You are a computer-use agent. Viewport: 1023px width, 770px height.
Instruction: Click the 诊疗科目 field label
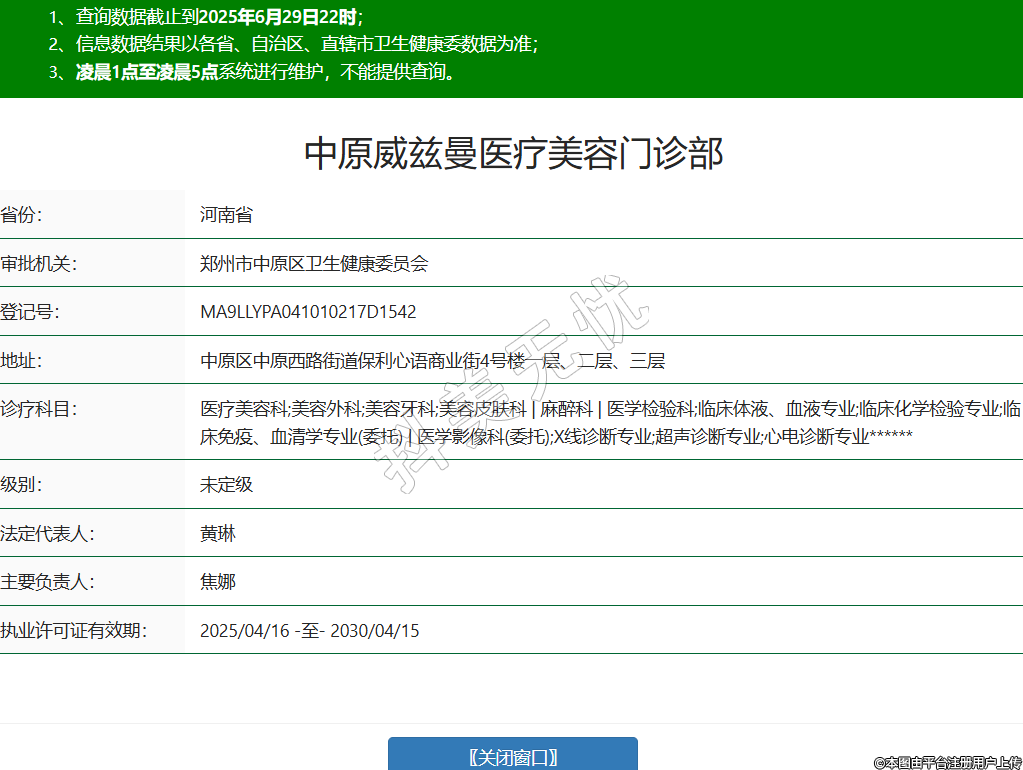coord(39,409)
